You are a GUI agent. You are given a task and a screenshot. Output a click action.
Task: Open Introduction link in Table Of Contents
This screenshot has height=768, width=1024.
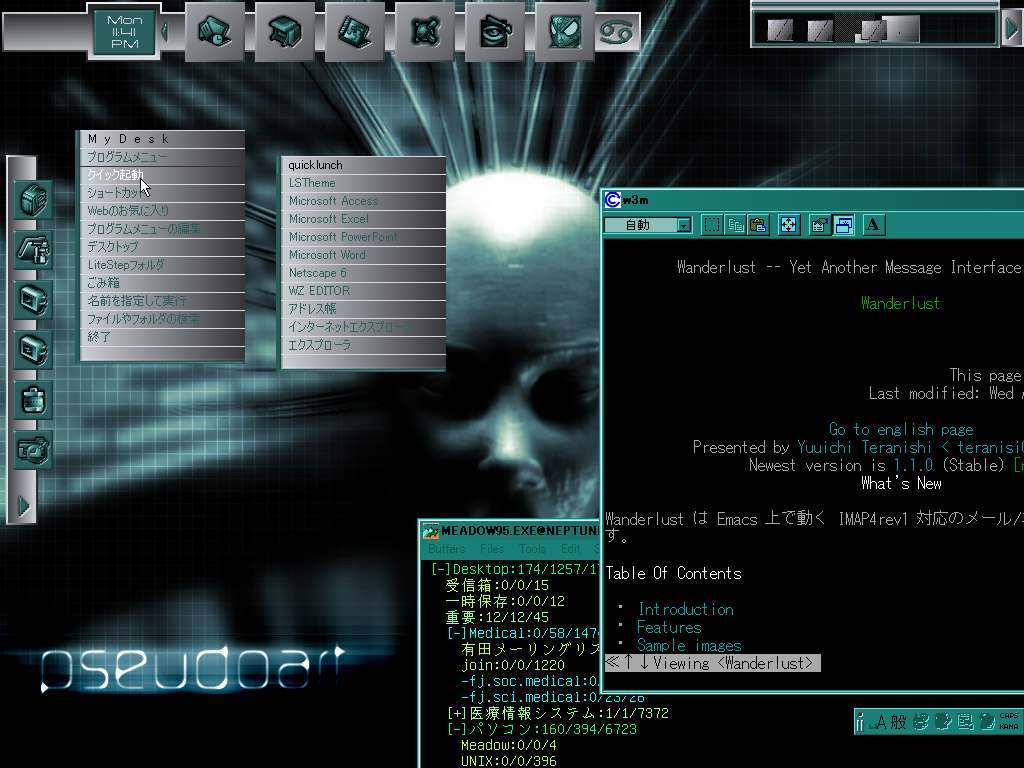tap(686, 609)
